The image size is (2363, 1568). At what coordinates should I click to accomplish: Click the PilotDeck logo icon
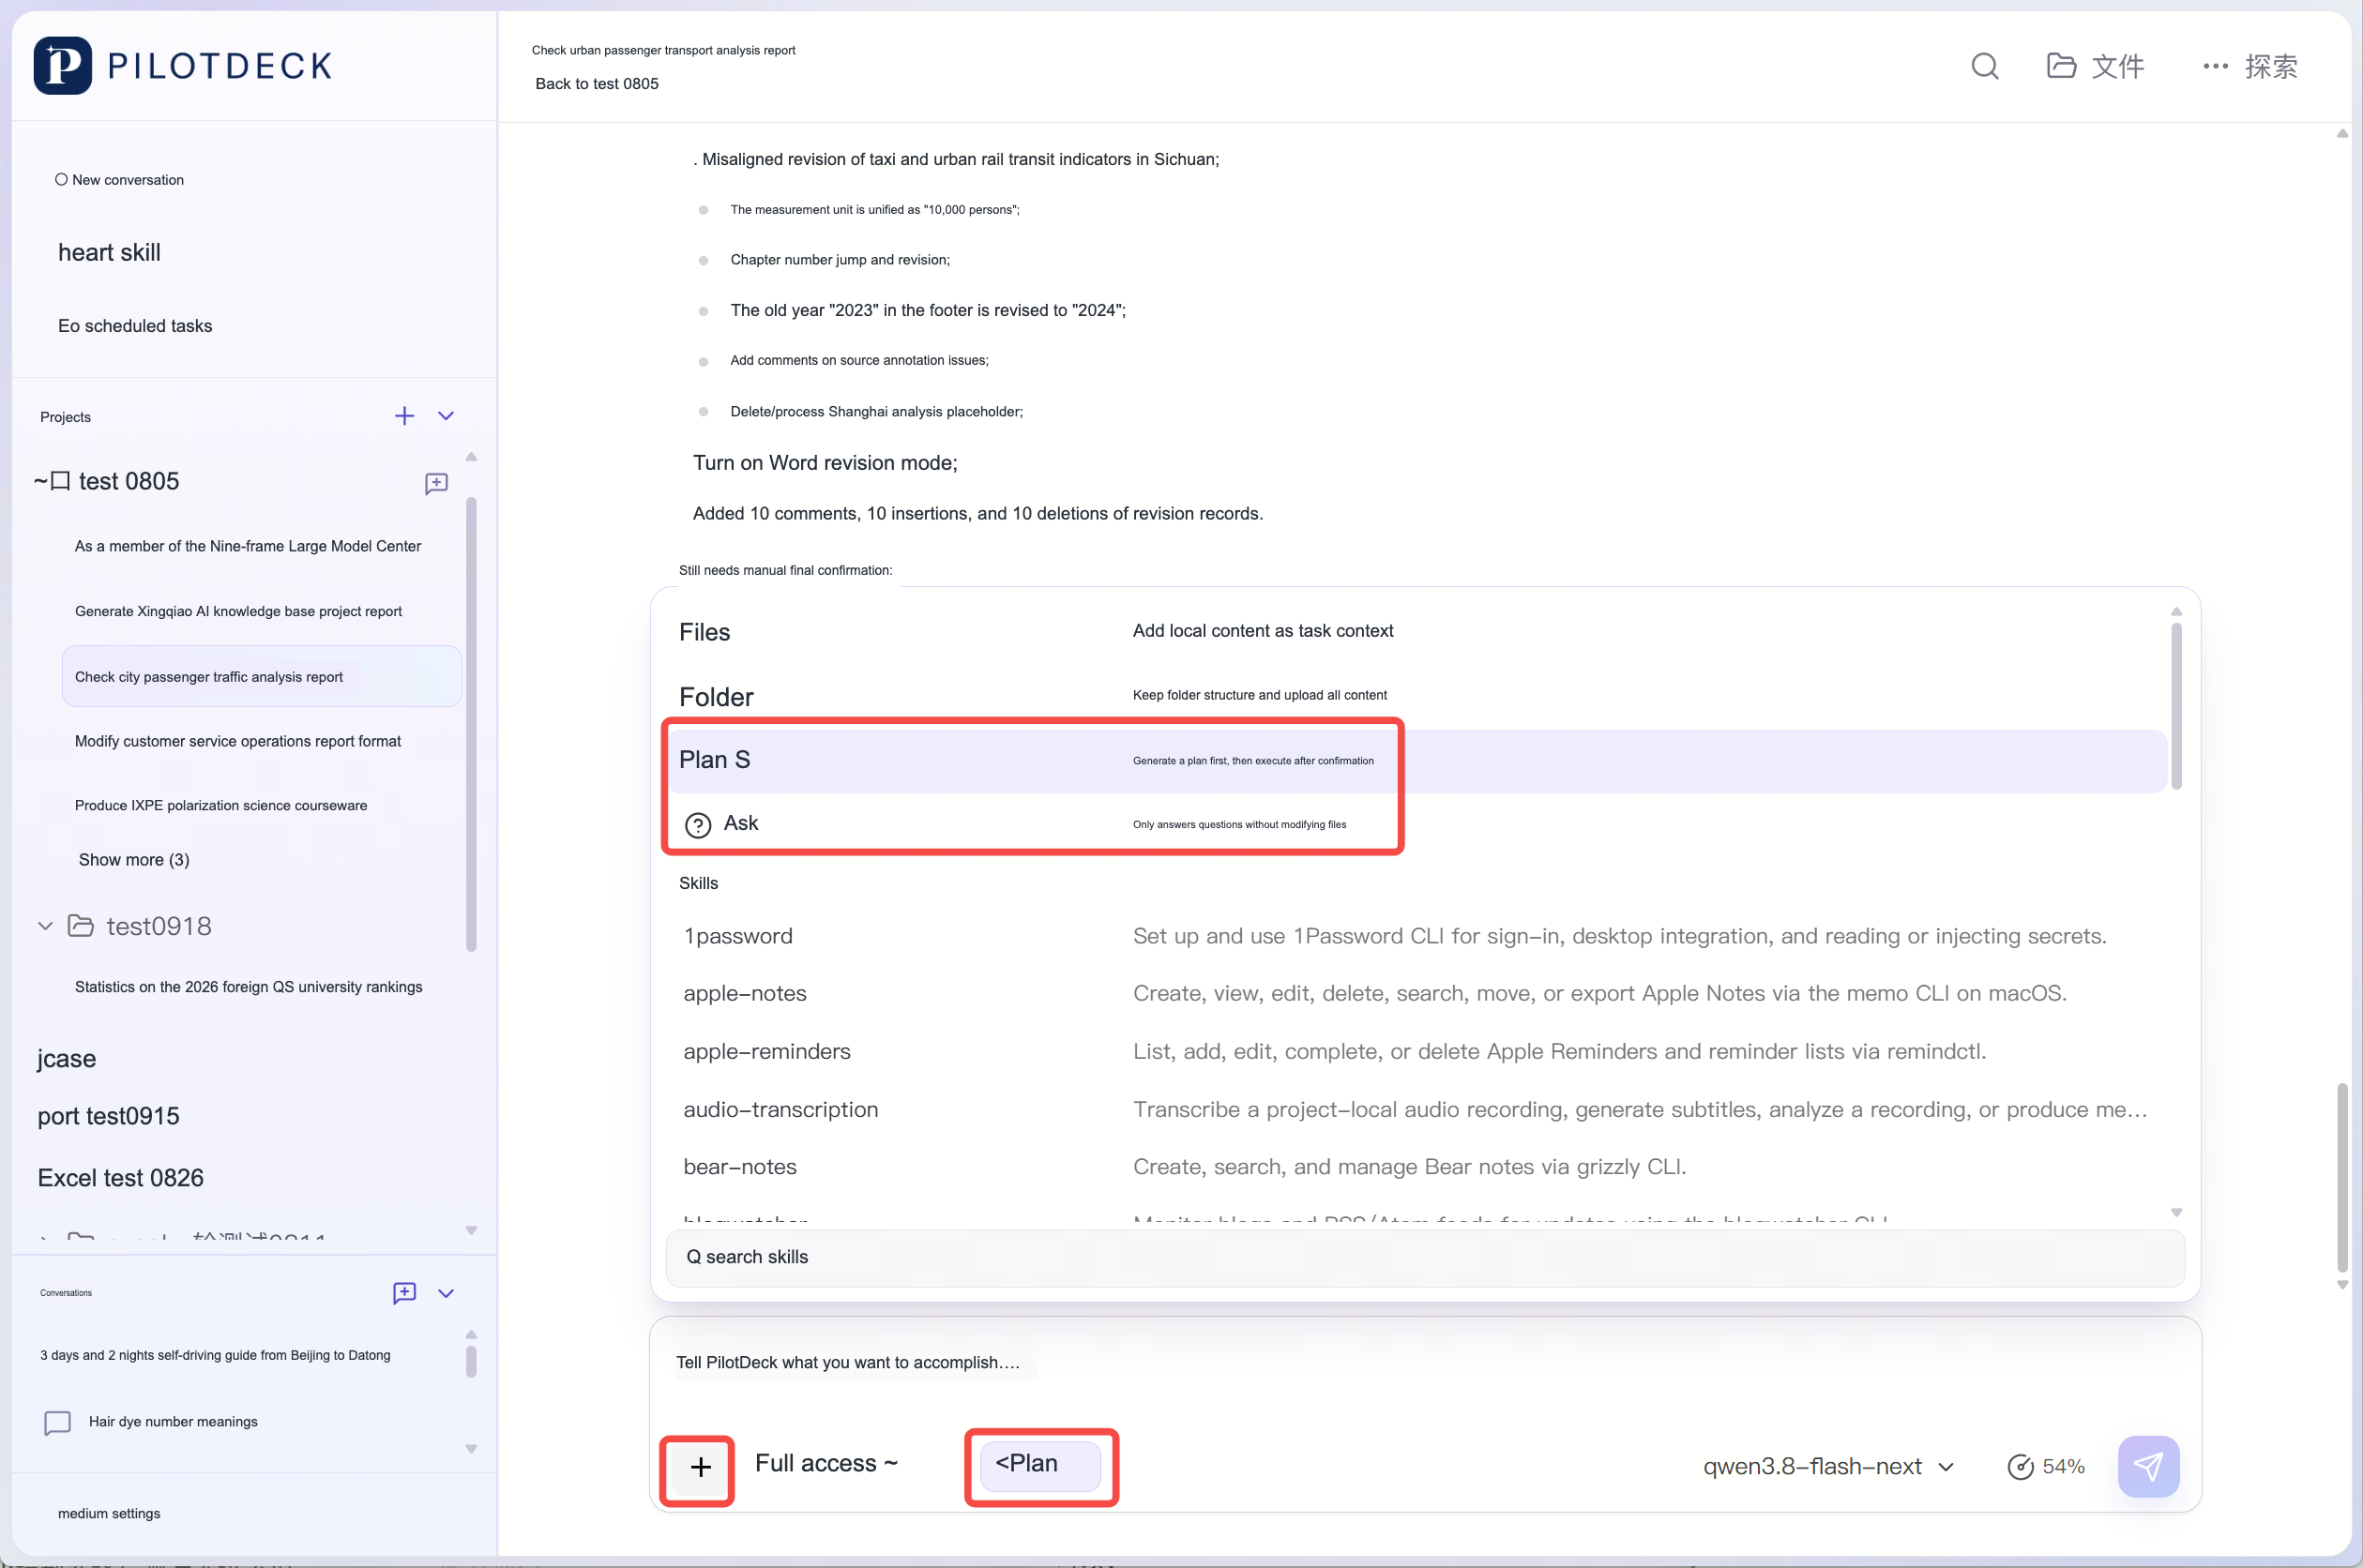point(62,66)
